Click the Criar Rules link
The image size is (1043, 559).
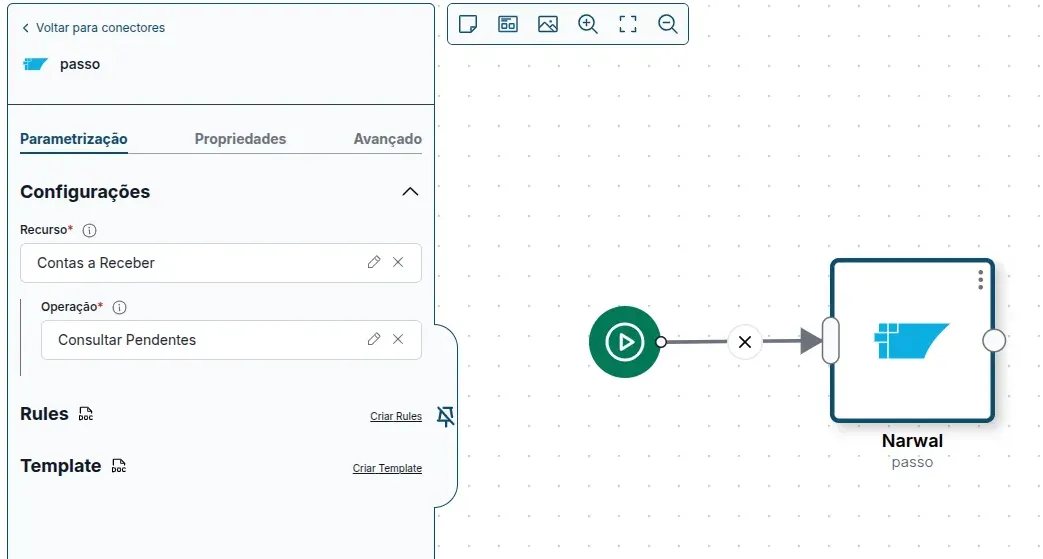(x=396, y=416)
